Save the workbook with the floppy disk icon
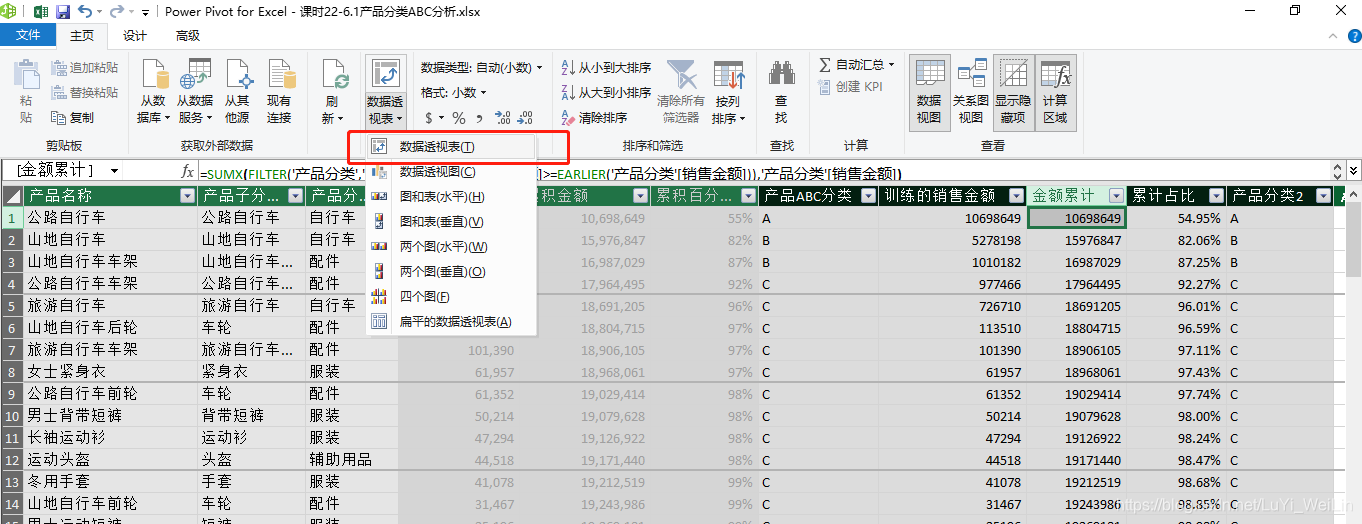The width and height of the screenshot is (1362, 524). 63,12
